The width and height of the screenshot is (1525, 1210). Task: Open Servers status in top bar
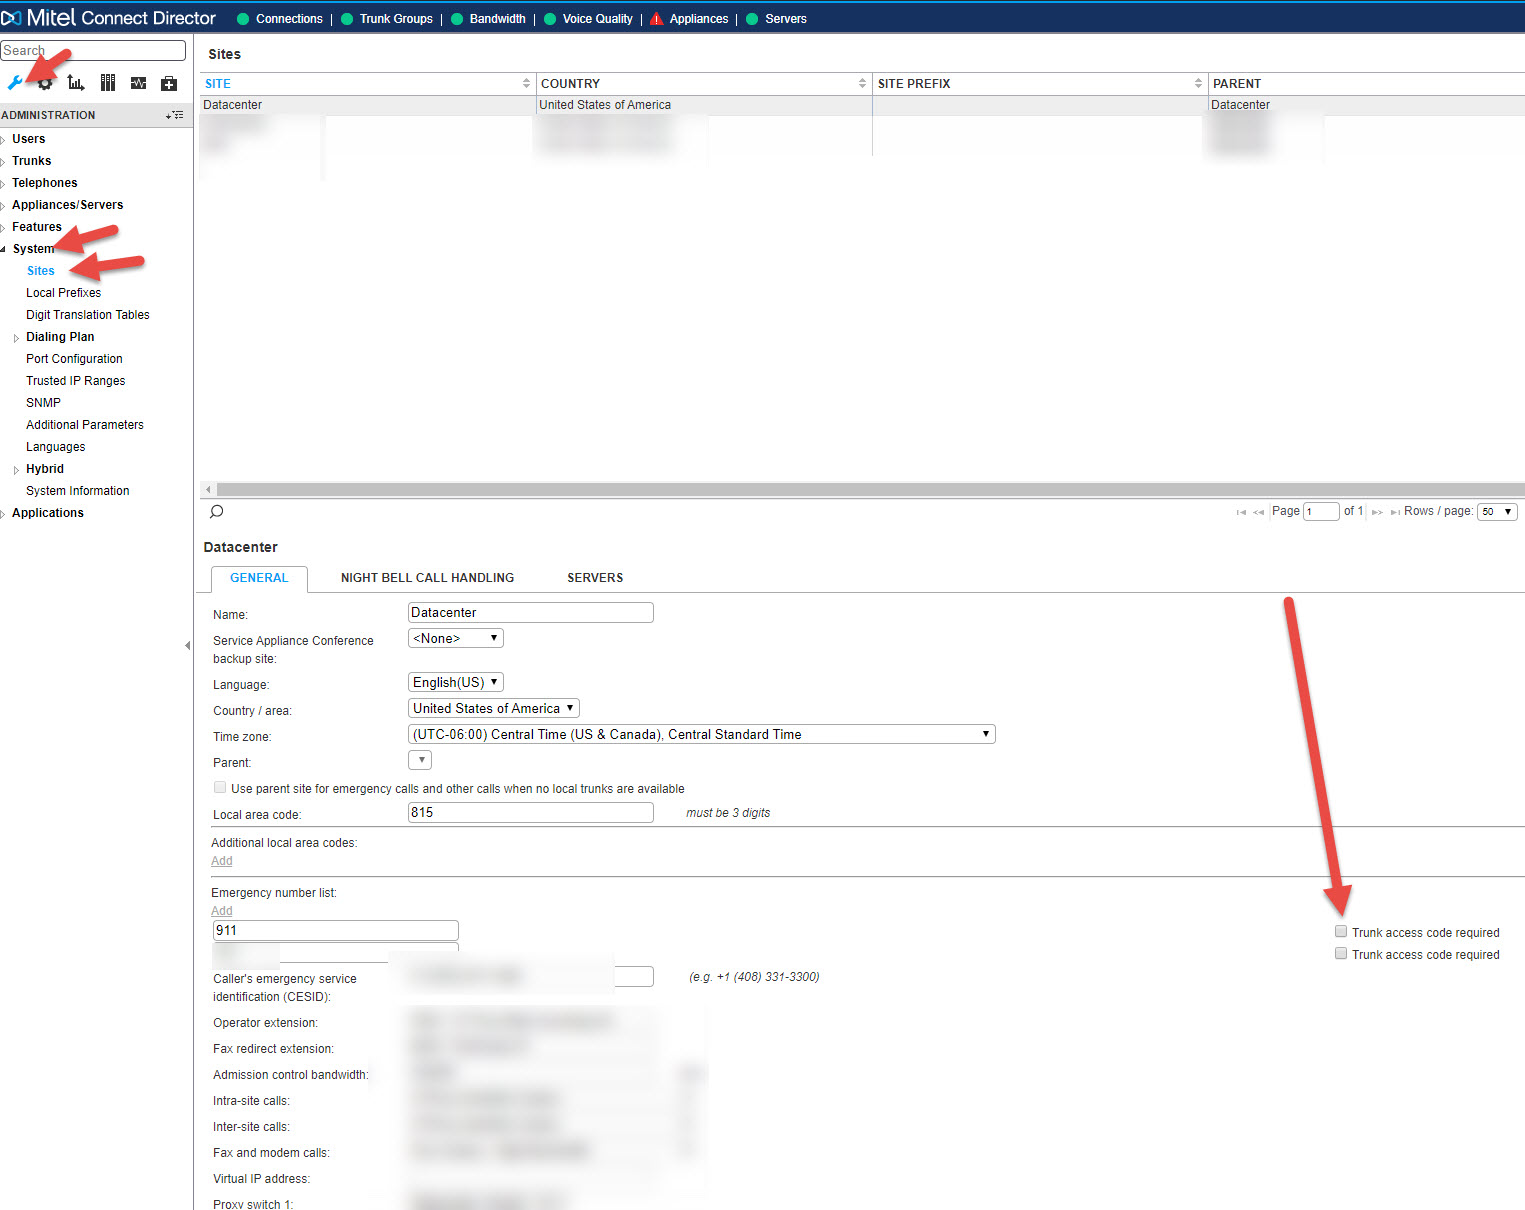click(776, 19)
